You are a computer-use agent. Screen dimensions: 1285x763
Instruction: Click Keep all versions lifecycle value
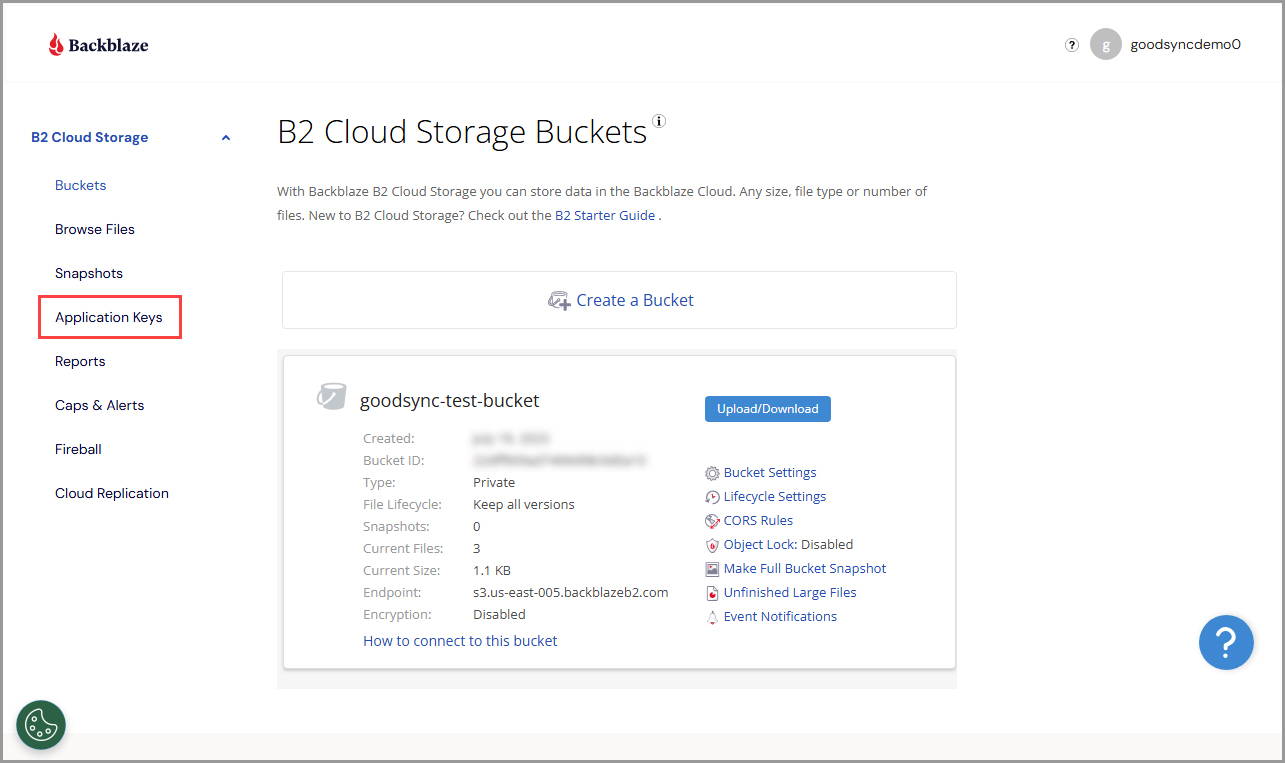point(524,504)
